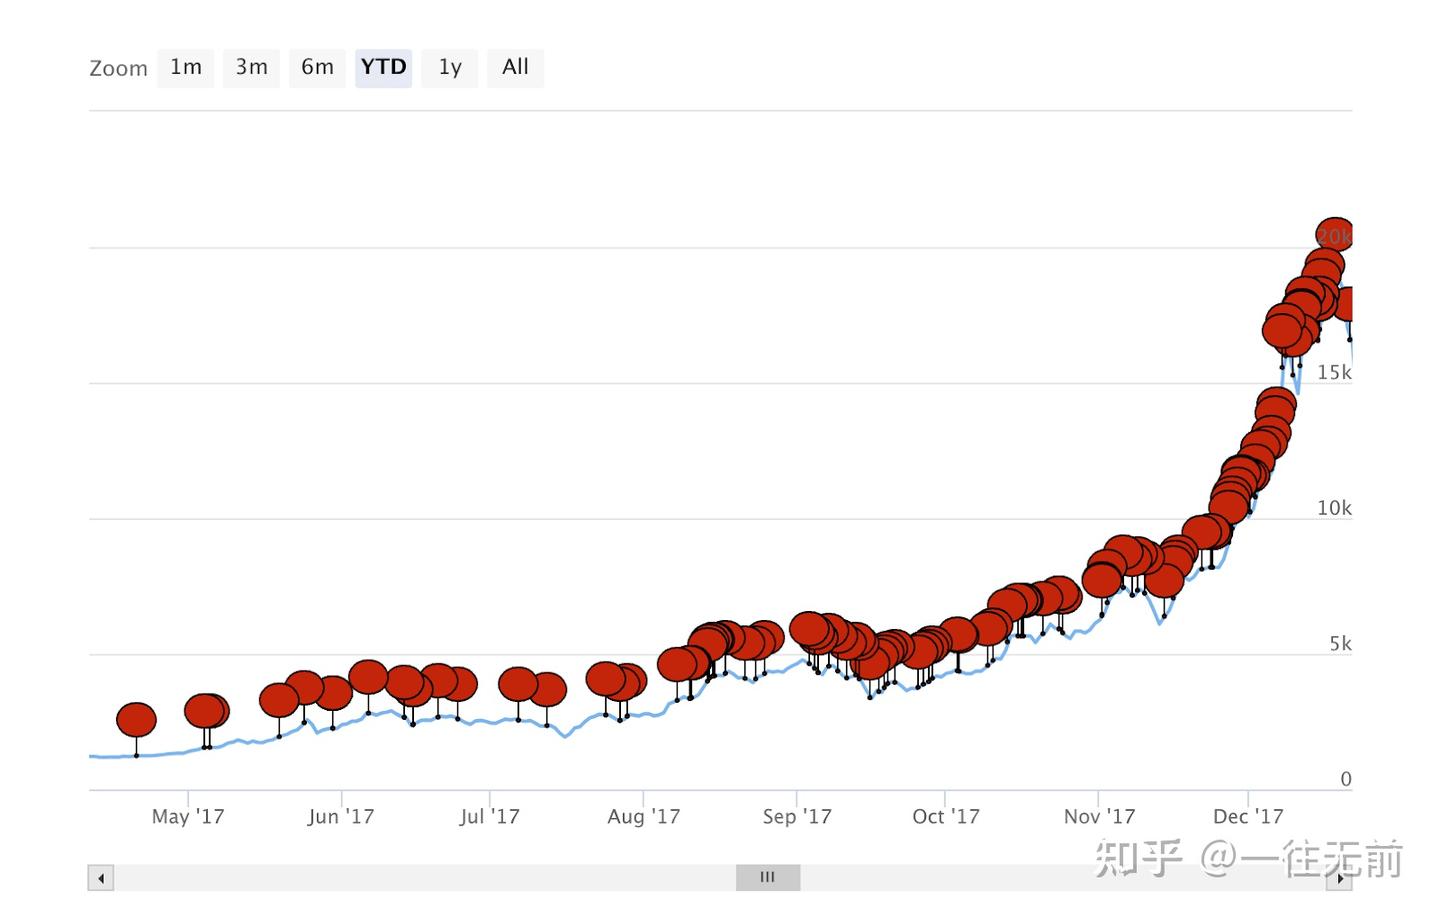Click the "Zoom" label text
The height and width of the screenshot is (917, 1440).
tap(118, 69)
